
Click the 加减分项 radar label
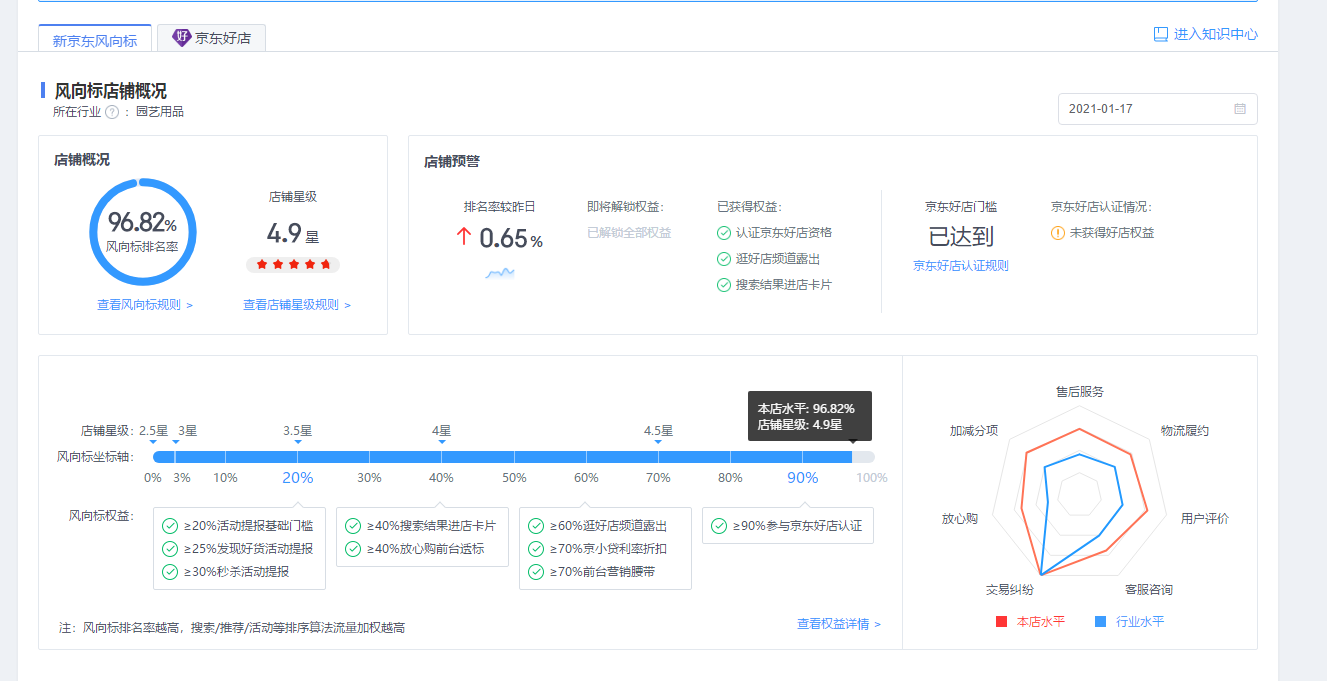974,431
